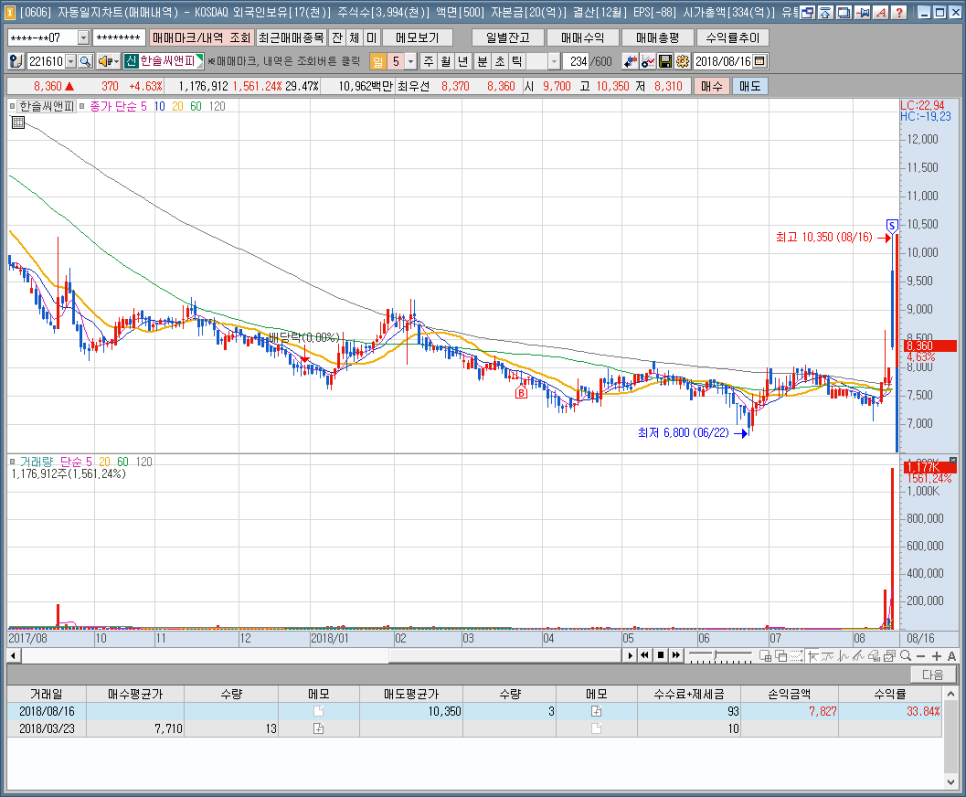966x797 pixels.
Task: Open the account number dropdown
Action: click(x=83, y=38)
